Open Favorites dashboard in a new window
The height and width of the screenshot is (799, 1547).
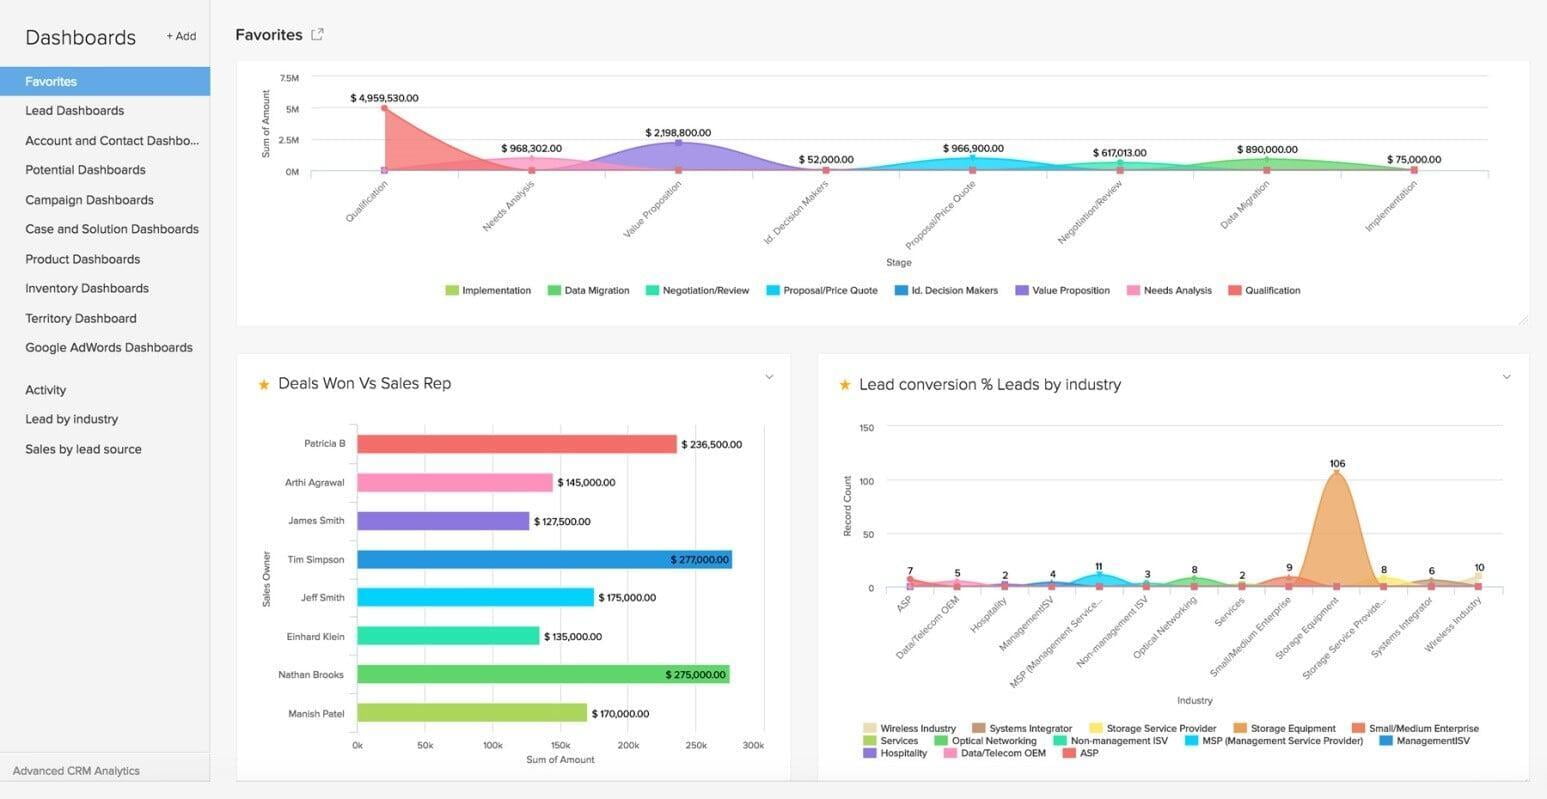pyautogui.click(x=317, y=33)
